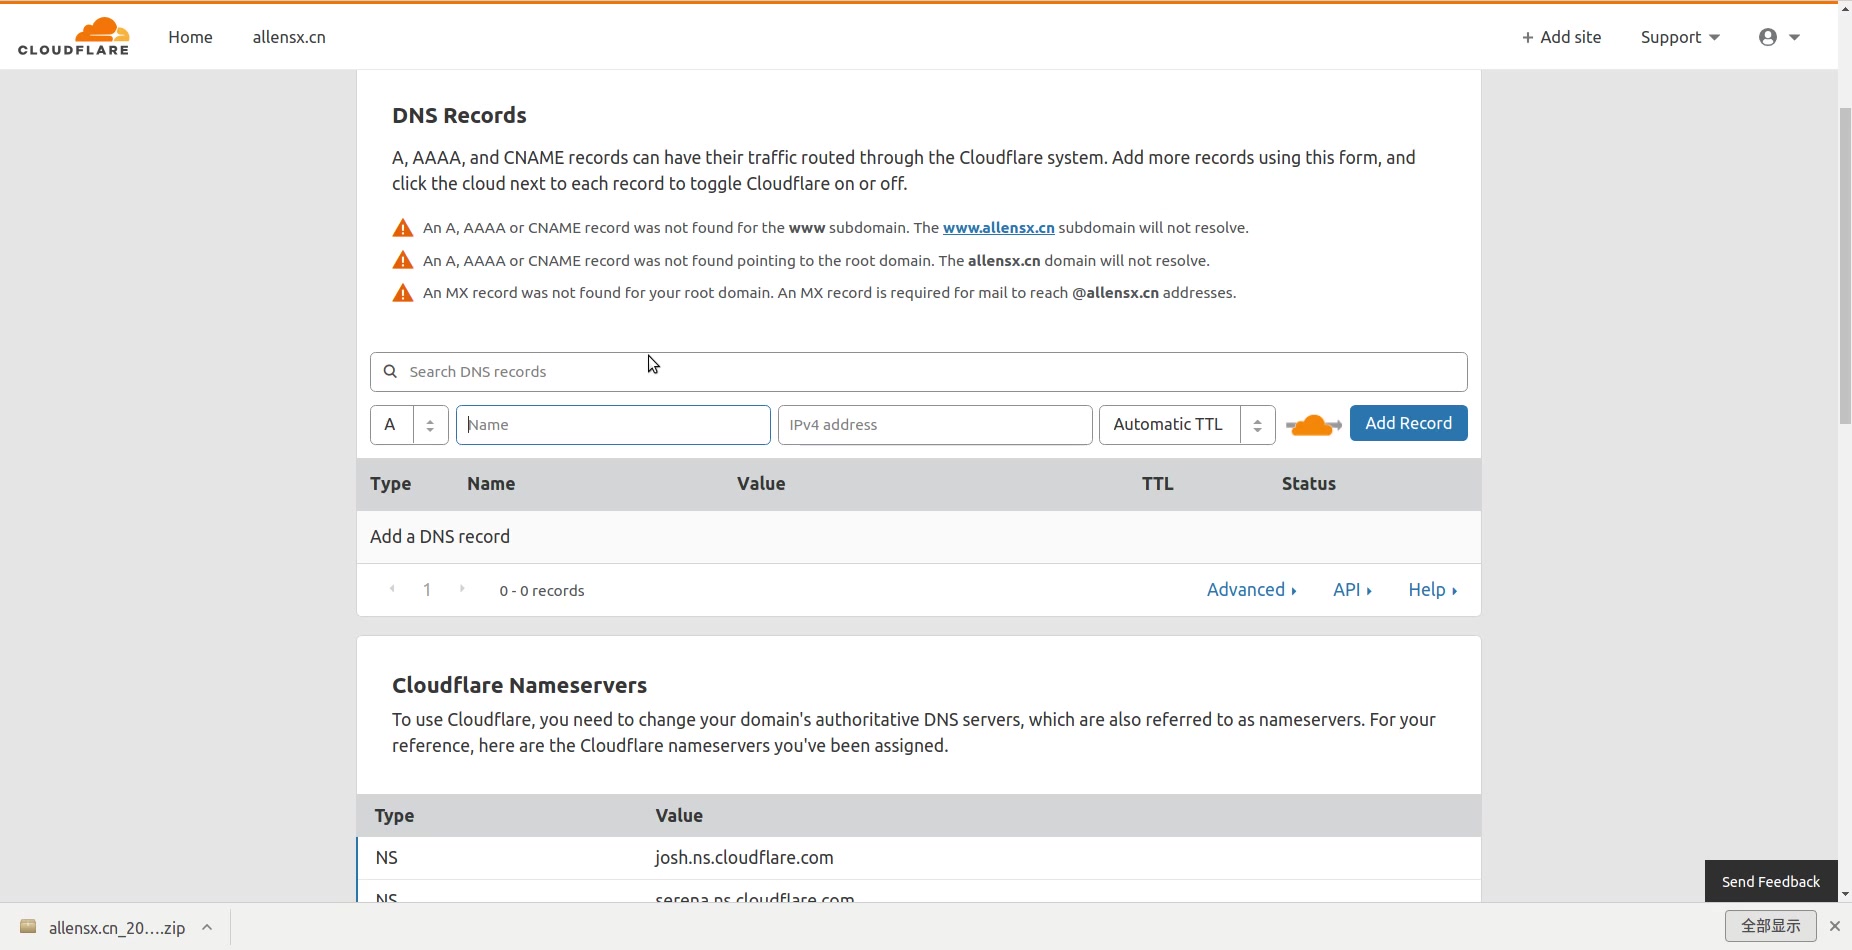Expand the zip download options chevron

207,927
